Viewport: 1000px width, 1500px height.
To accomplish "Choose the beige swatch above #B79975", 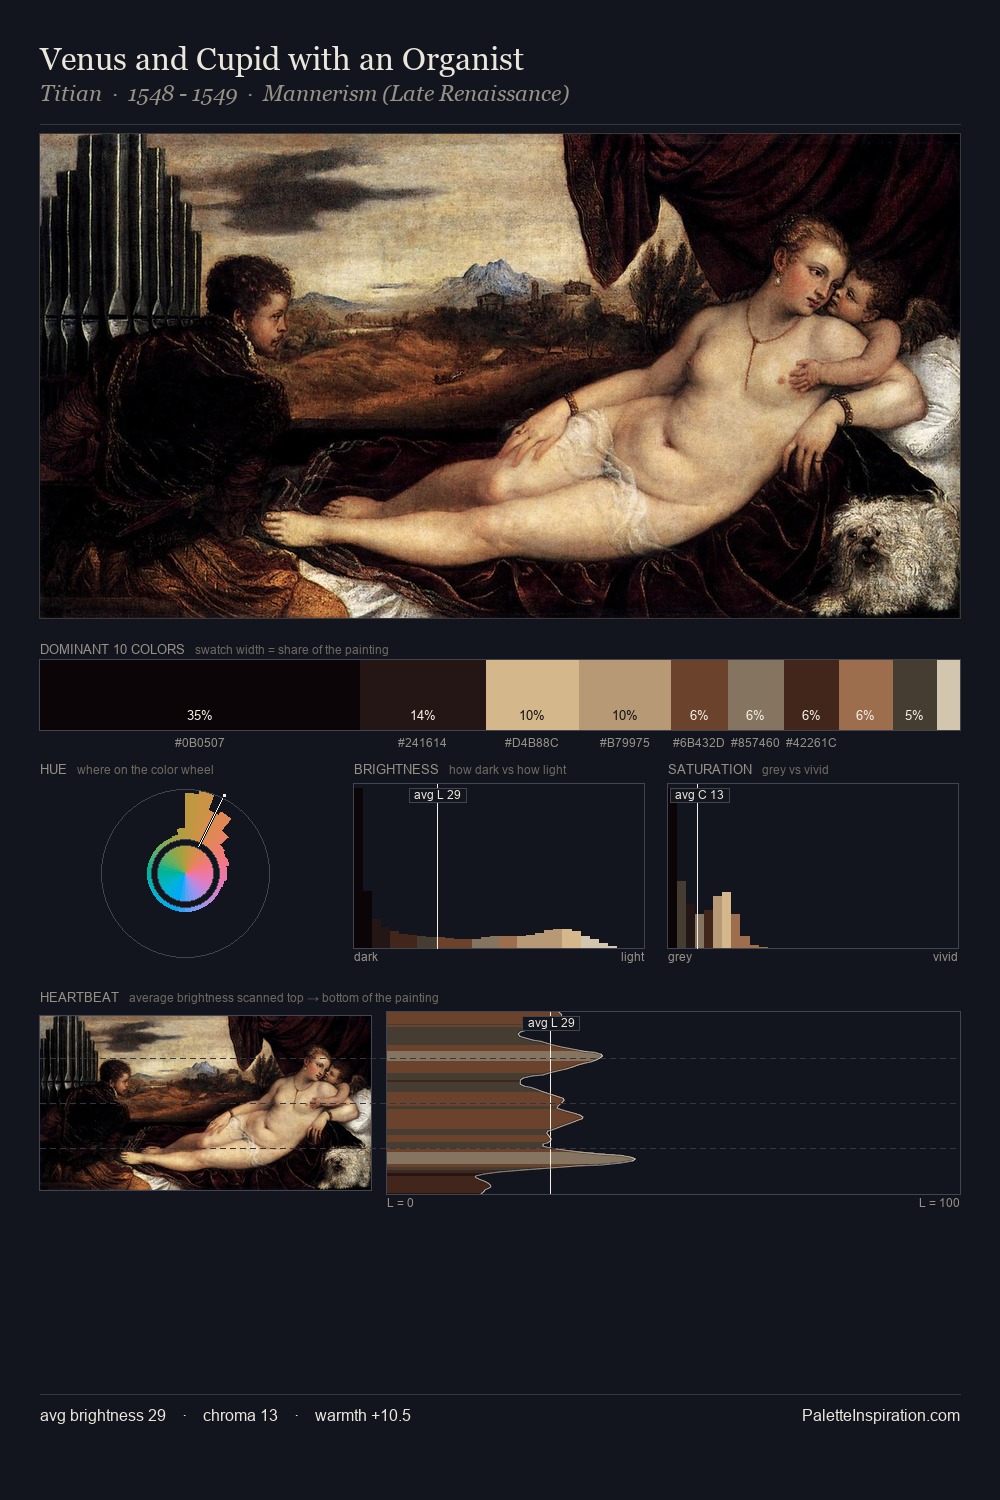I will pos(625,695).
